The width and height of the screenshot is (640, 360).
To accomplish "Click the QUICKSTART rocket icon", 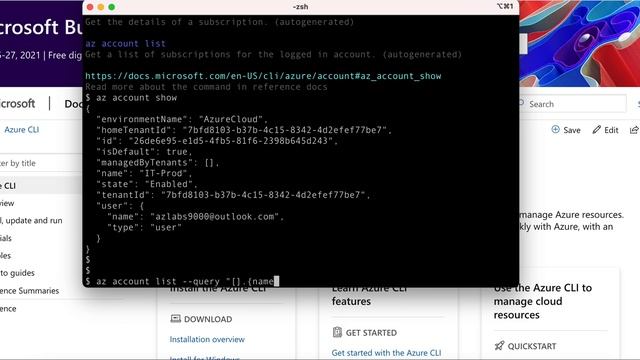I will [x=499, y=346].
